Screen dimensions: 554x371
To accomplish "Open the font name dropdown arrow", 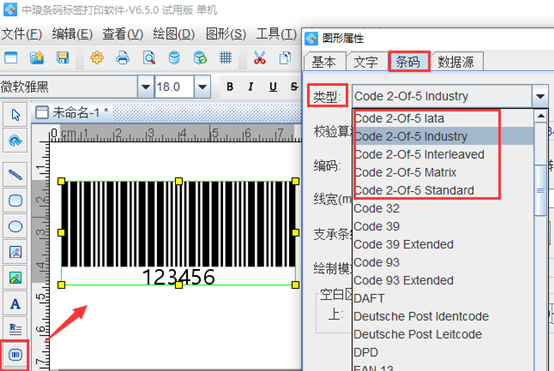I will [x=146, y=87].
